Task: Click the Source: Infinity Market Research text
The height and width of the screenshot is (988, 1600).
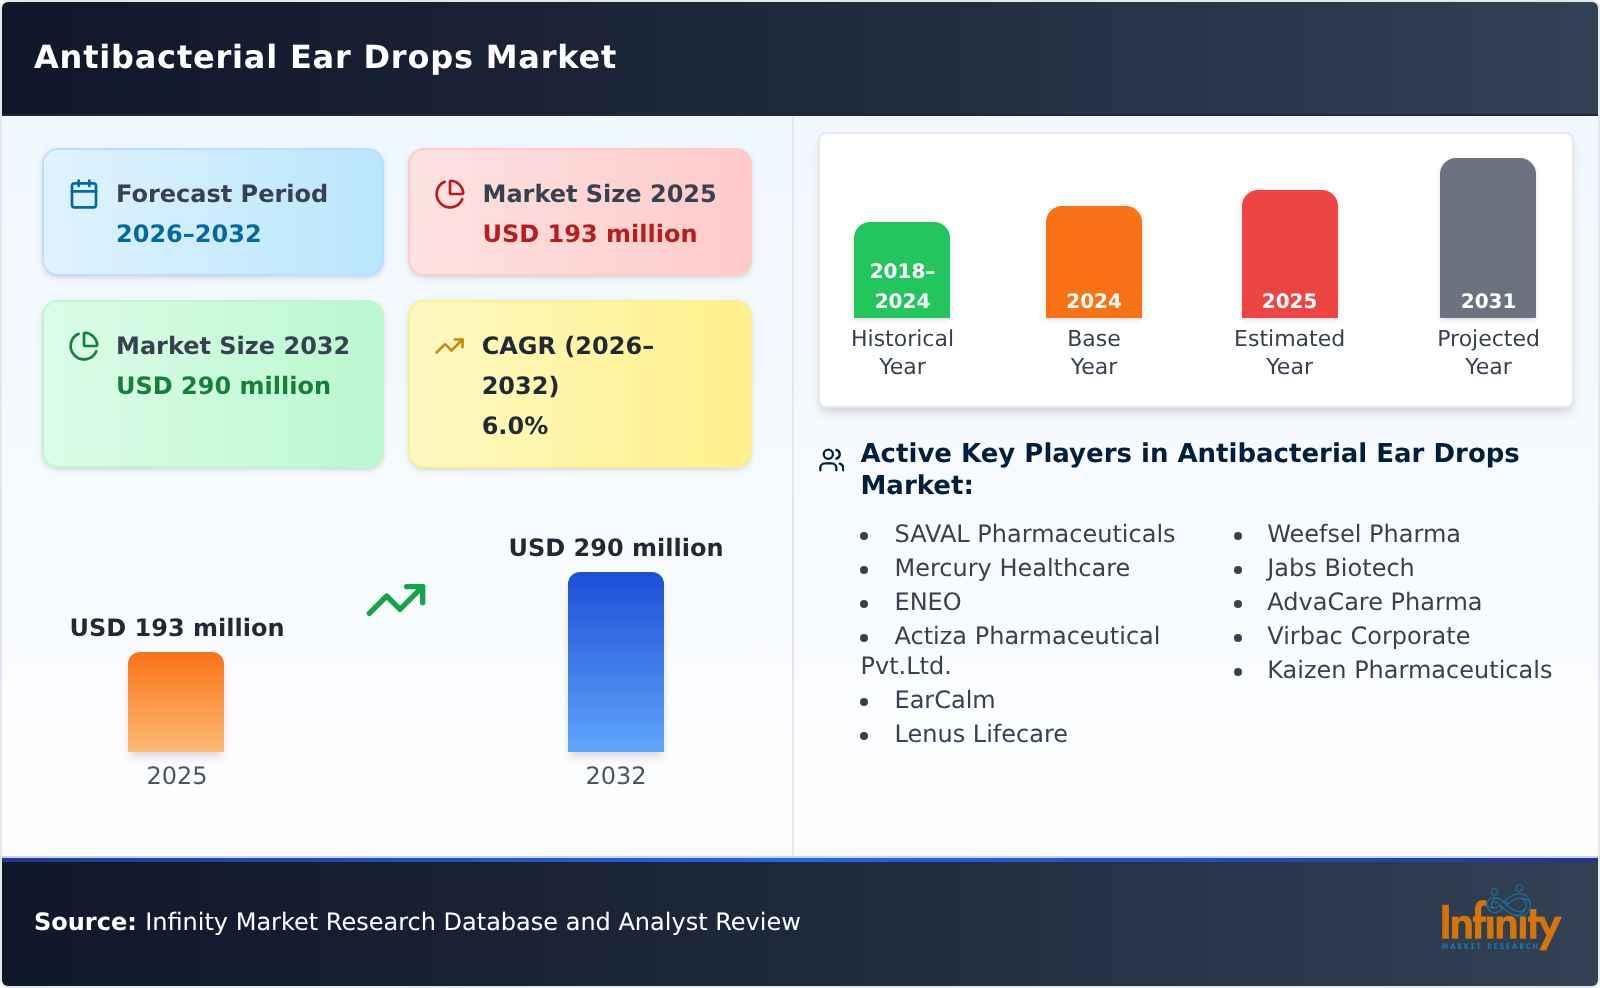Action: click(417, 922)
